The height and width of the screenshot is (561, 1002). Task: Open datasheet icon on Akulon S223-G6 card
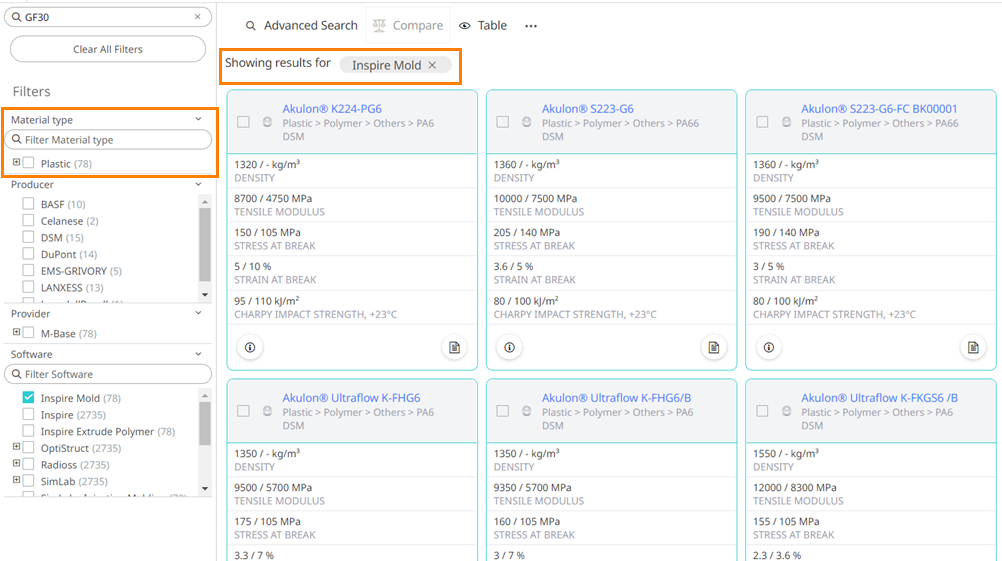(x=713, y=348)
